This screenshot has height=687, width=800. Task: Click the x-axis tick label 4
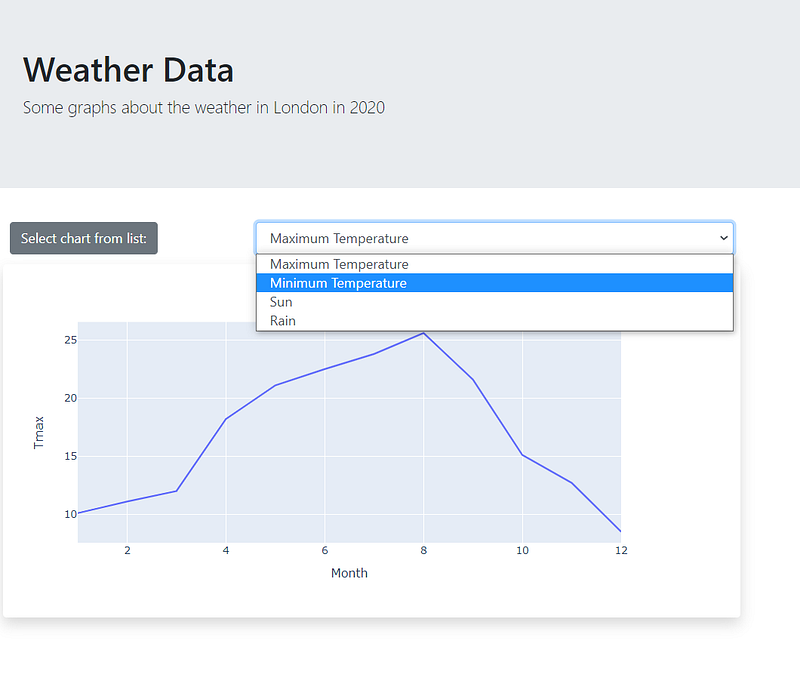click(x=226, y=550)
